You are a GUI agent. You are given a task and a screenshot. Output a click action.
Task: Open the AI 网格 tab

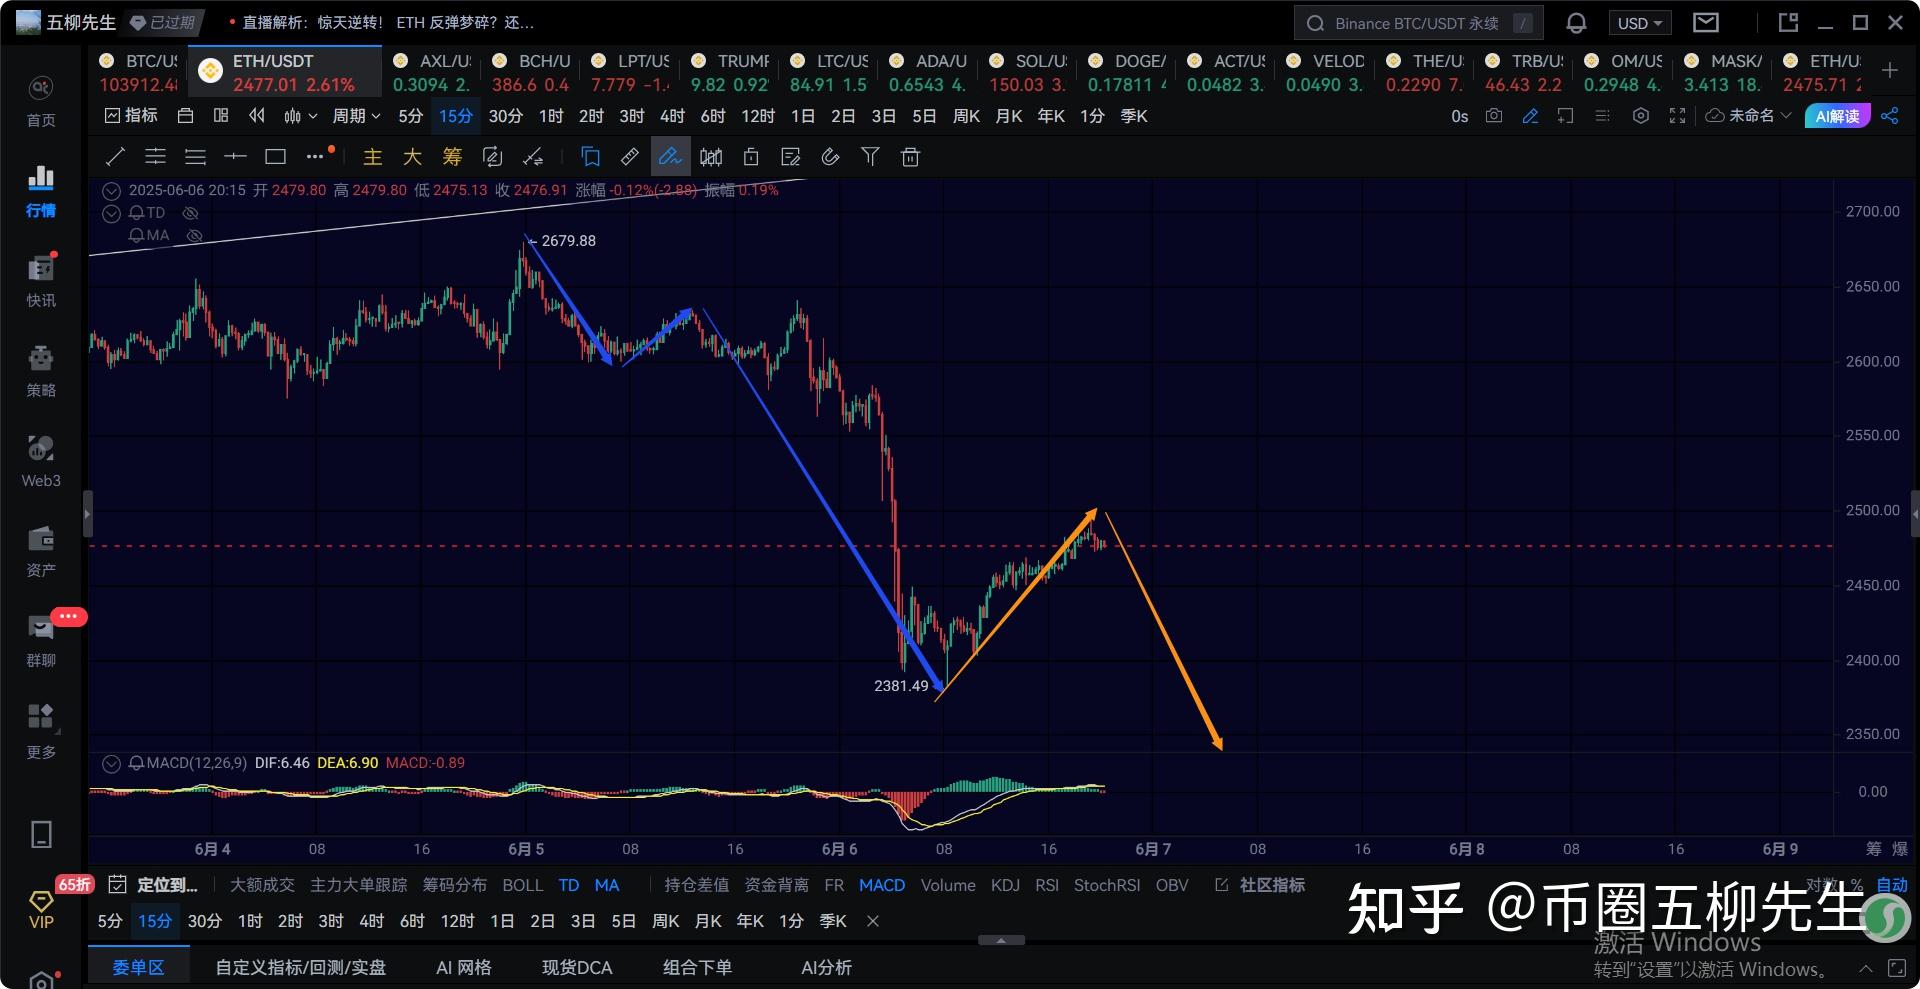coord(463,967)
